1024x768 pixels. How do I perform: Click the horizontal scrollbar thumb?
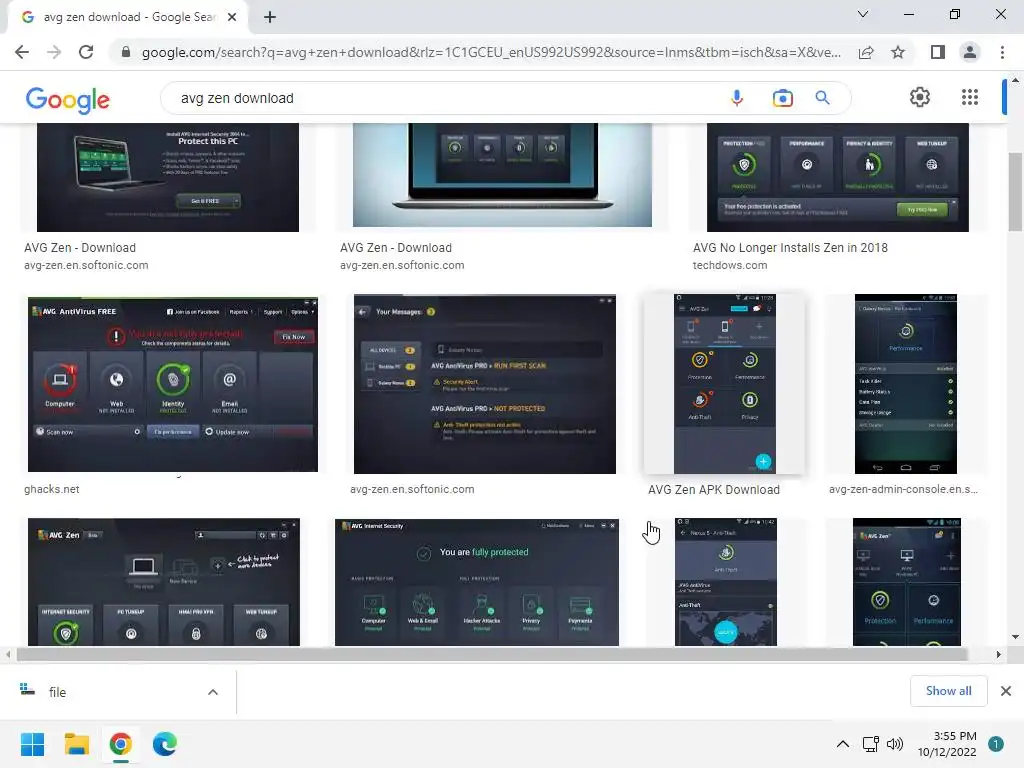pos(491,654)
